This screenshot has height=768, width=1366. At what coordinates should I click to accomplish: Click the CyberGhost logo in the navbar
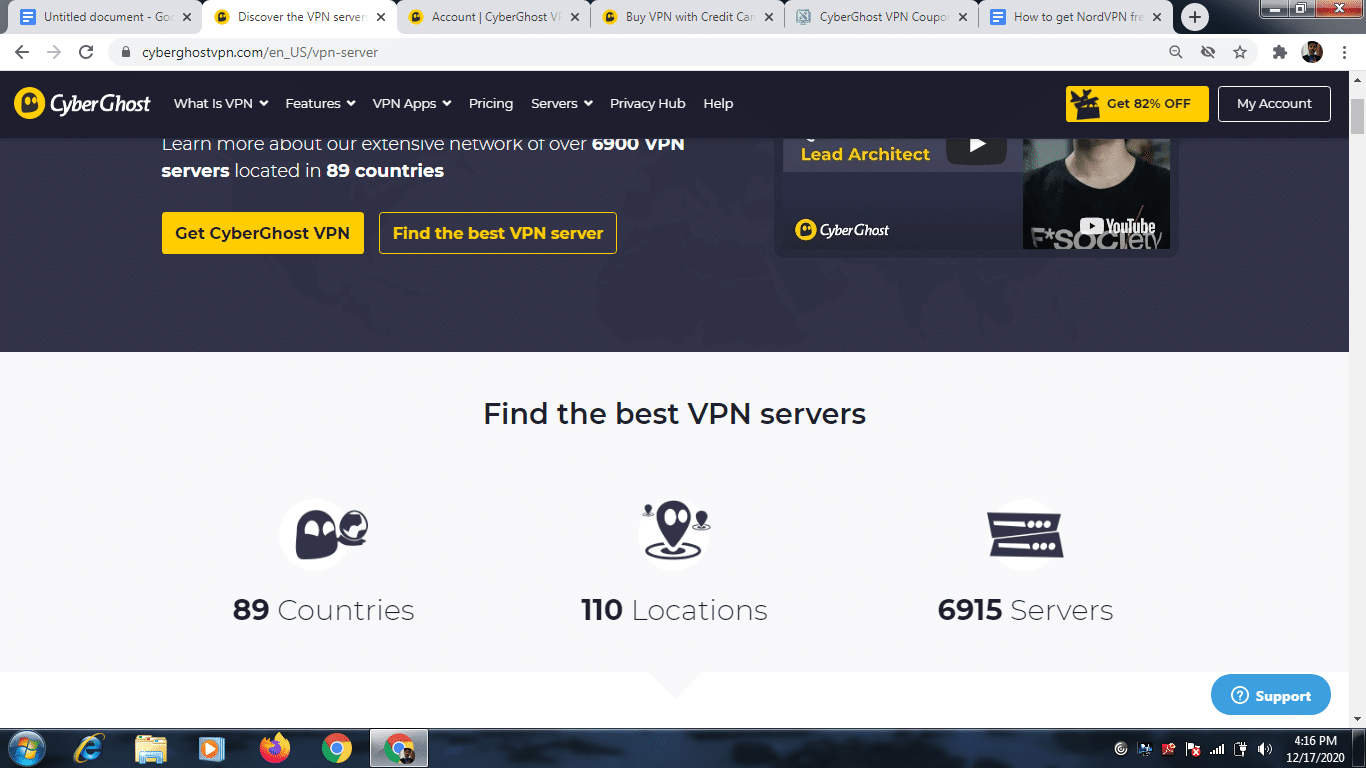point(82,103)
